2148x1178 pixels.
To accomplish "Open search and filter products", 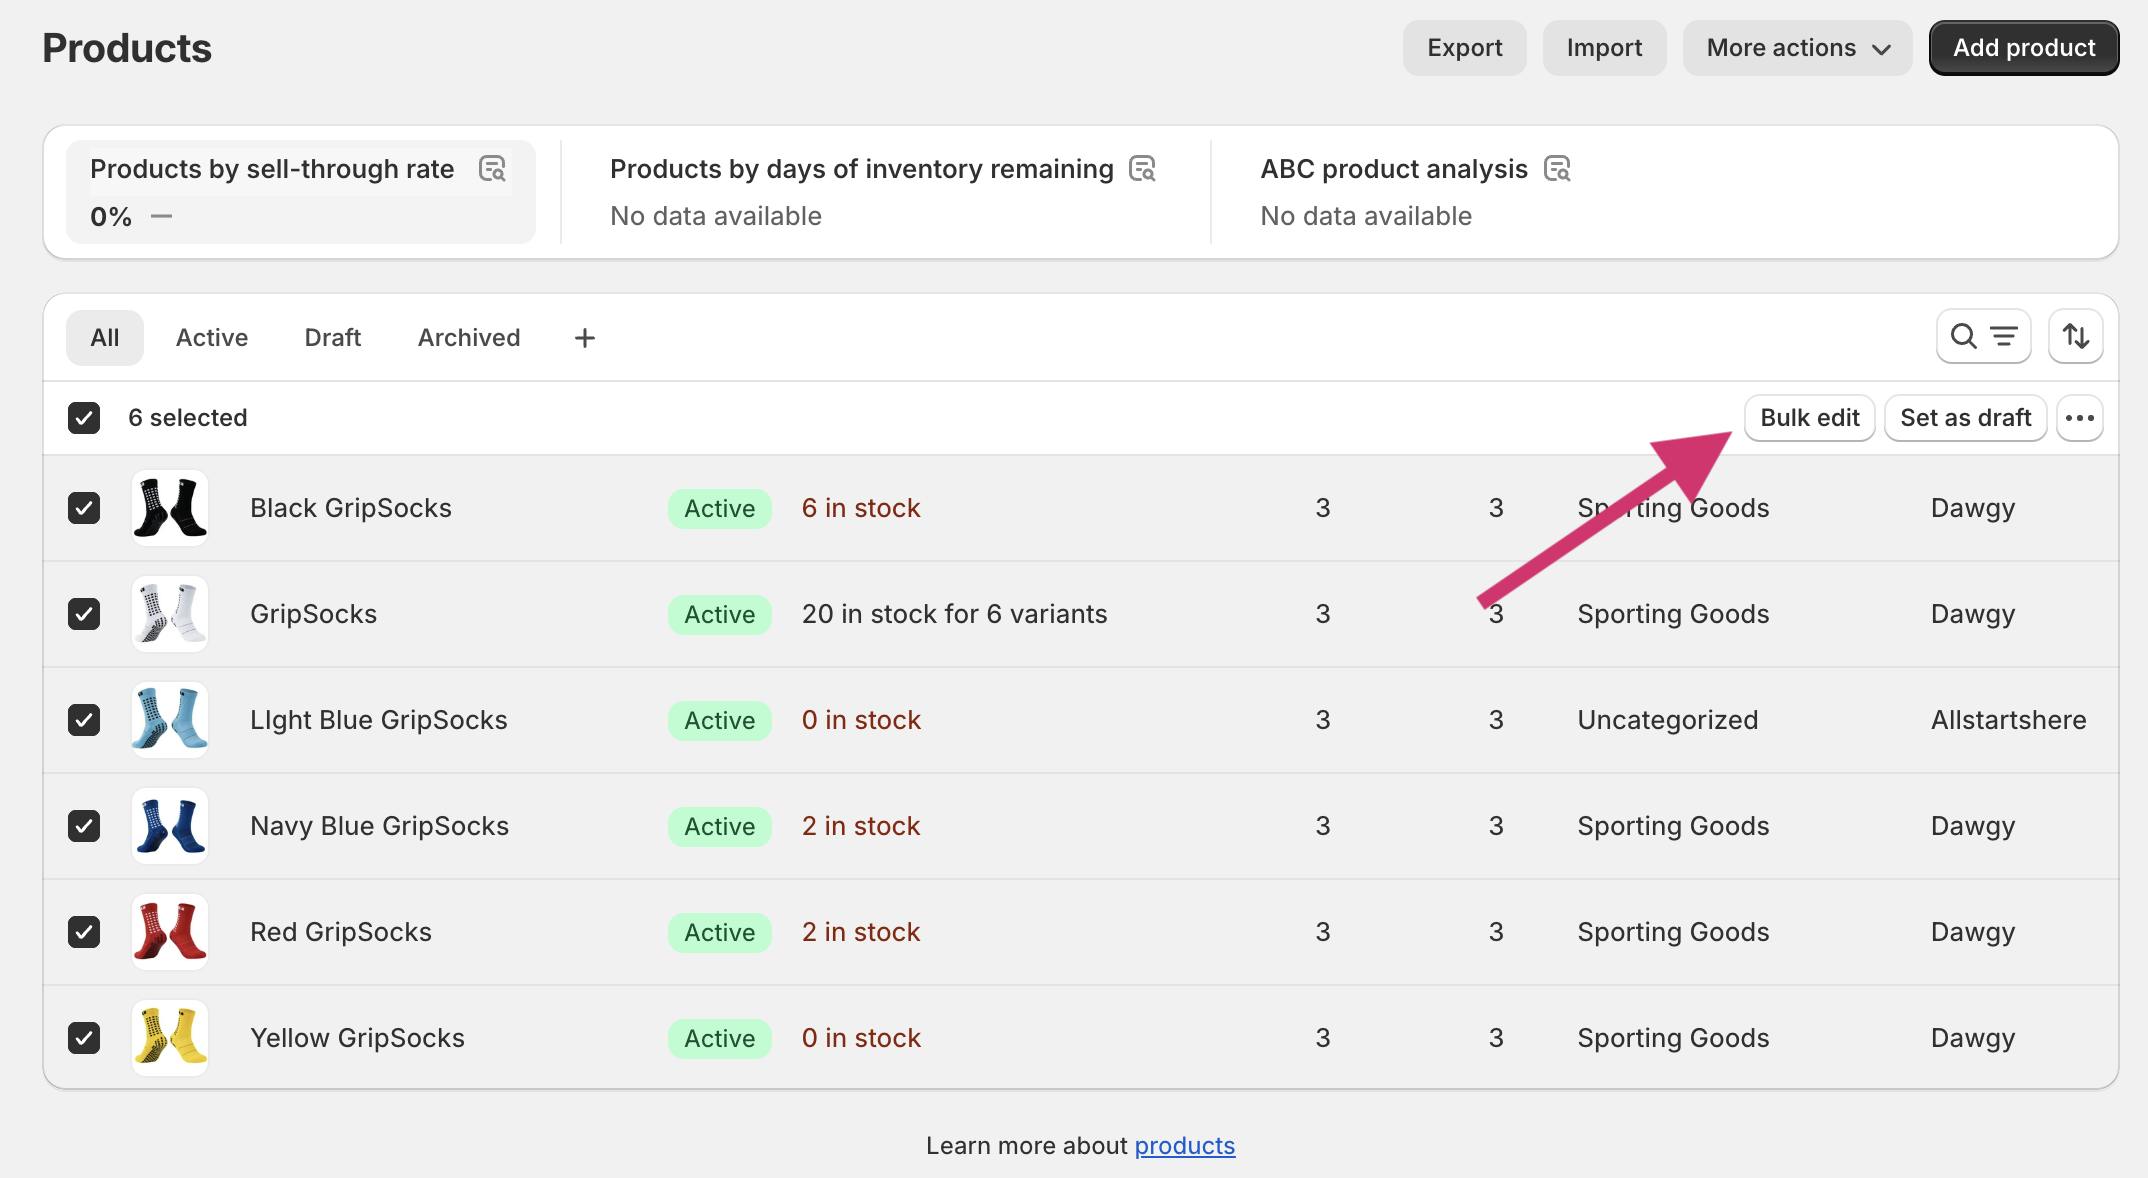I will (1983, 337).
